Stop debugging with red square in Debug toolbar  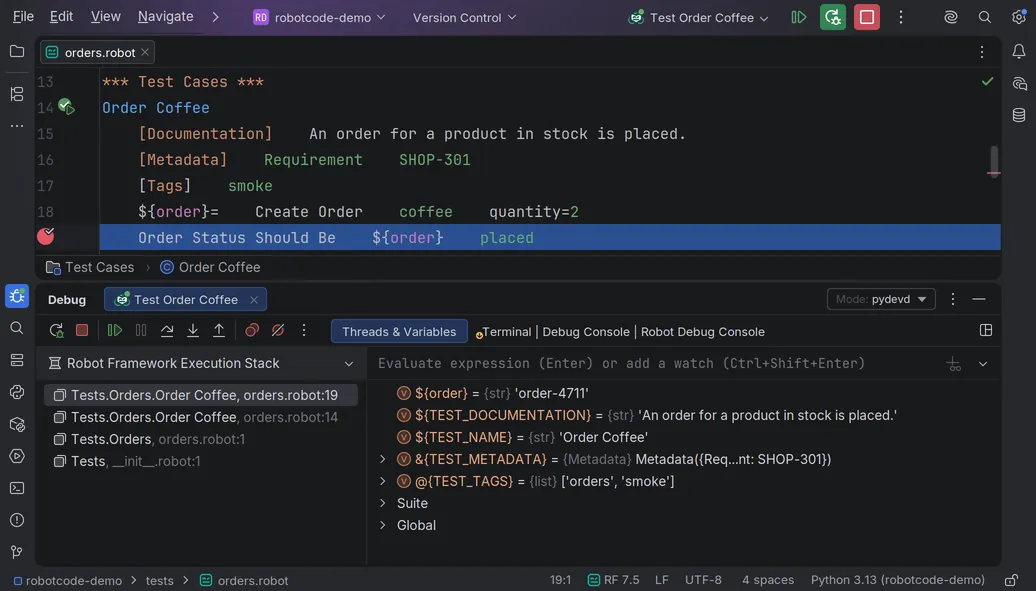82,330
